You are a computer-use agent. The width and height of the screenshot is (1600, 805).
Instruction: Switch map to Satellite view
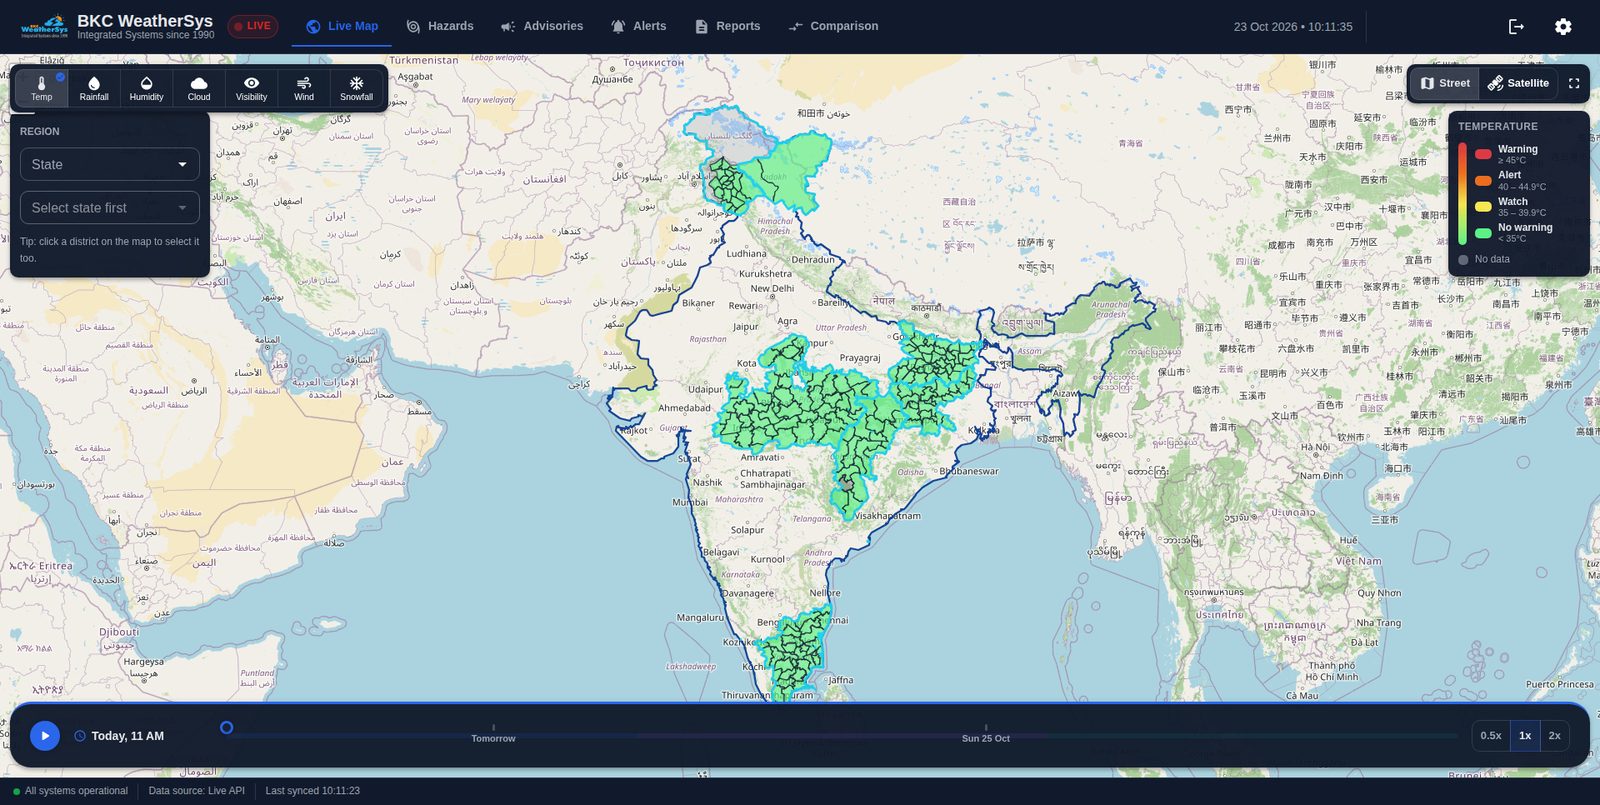tap(1518, 83)
